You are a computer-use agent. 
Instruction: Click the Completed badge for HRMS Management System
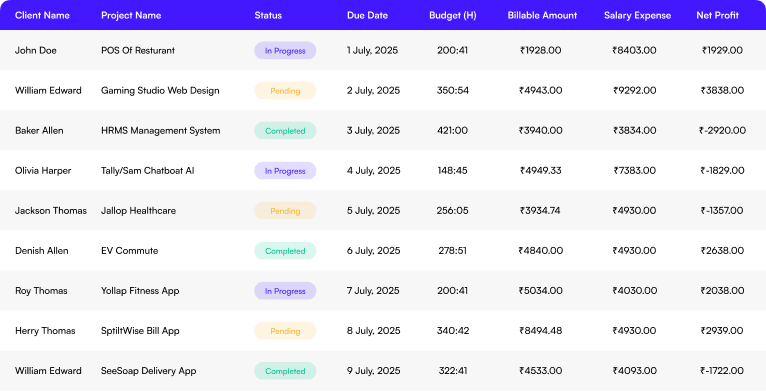tap(285, 130)
